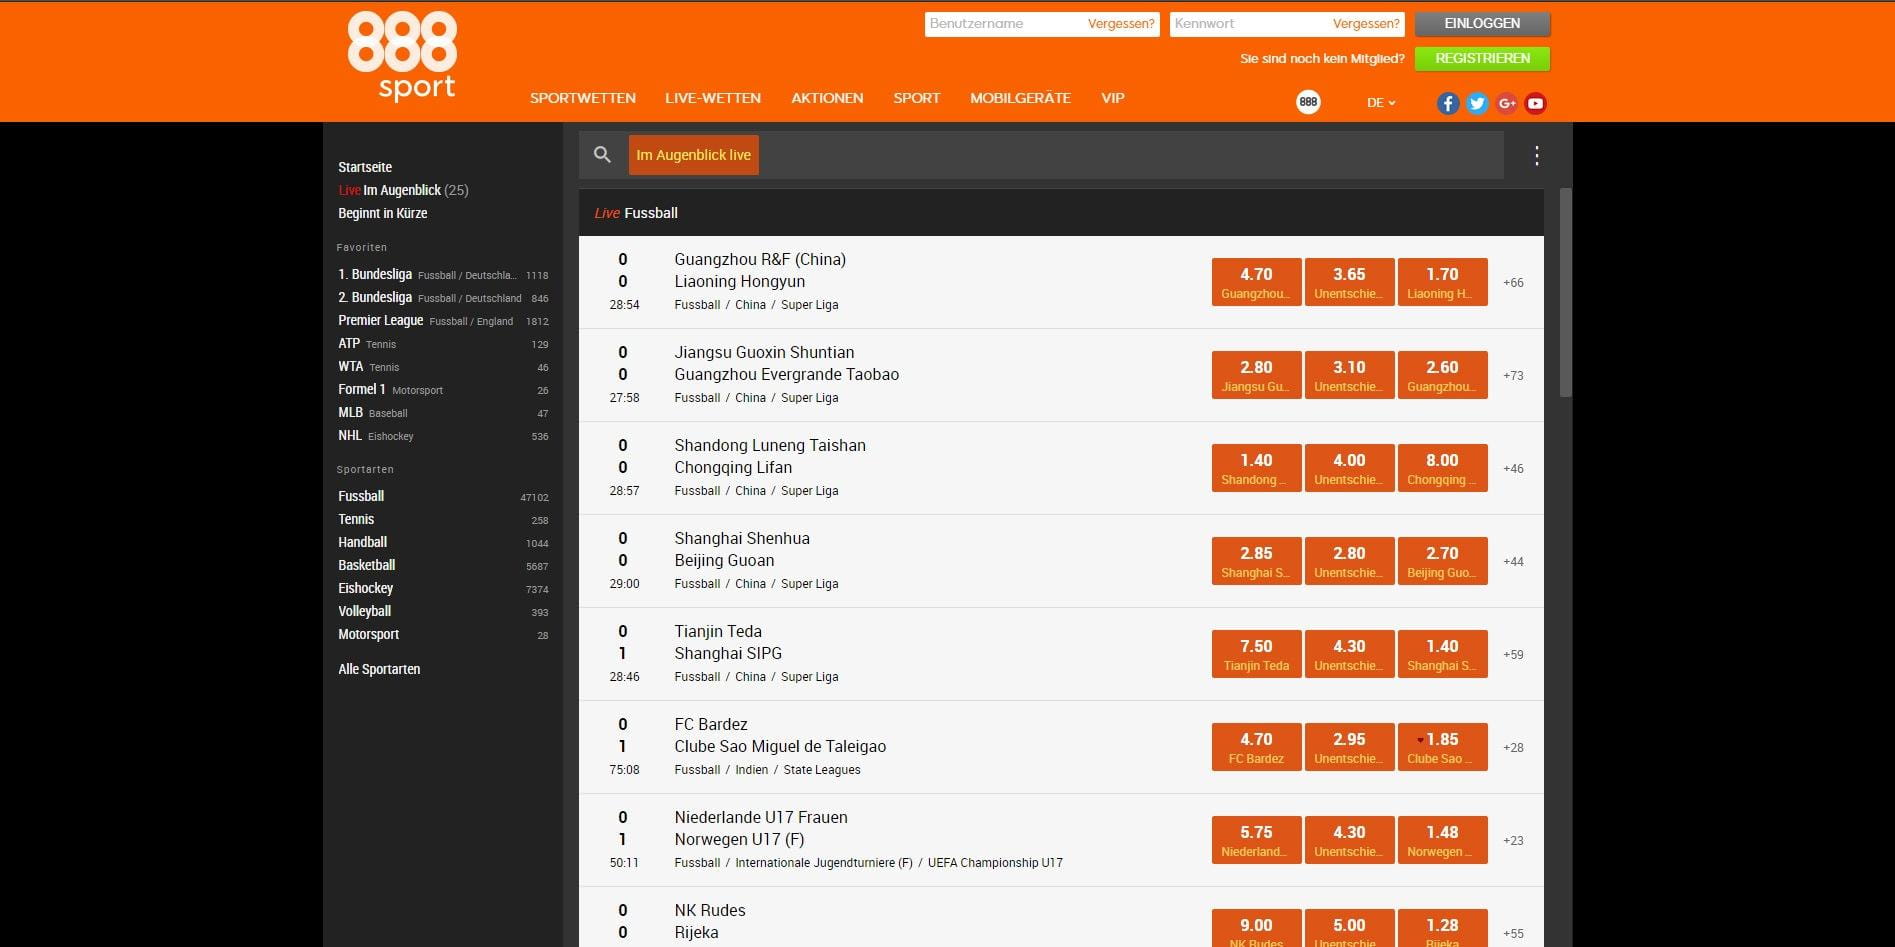
Task: Go to Startseite in sidebar
Action: click(365, 167)
